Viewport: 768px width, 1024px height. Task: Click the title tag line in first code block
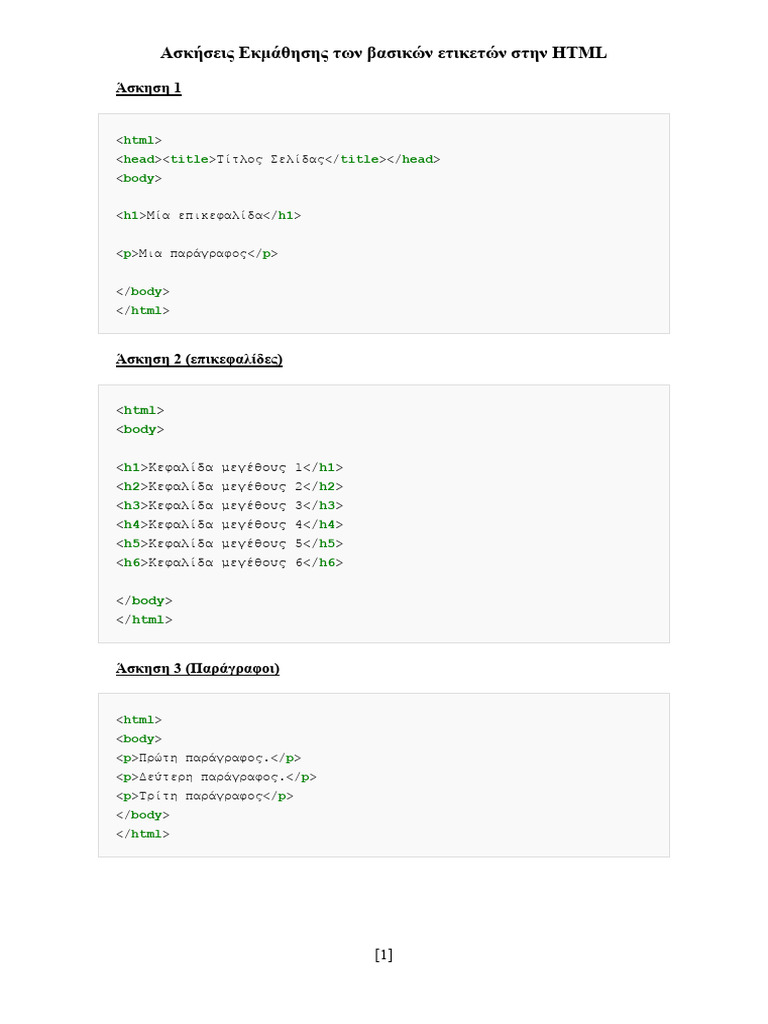pyautogui.click(x=278, y=159)
